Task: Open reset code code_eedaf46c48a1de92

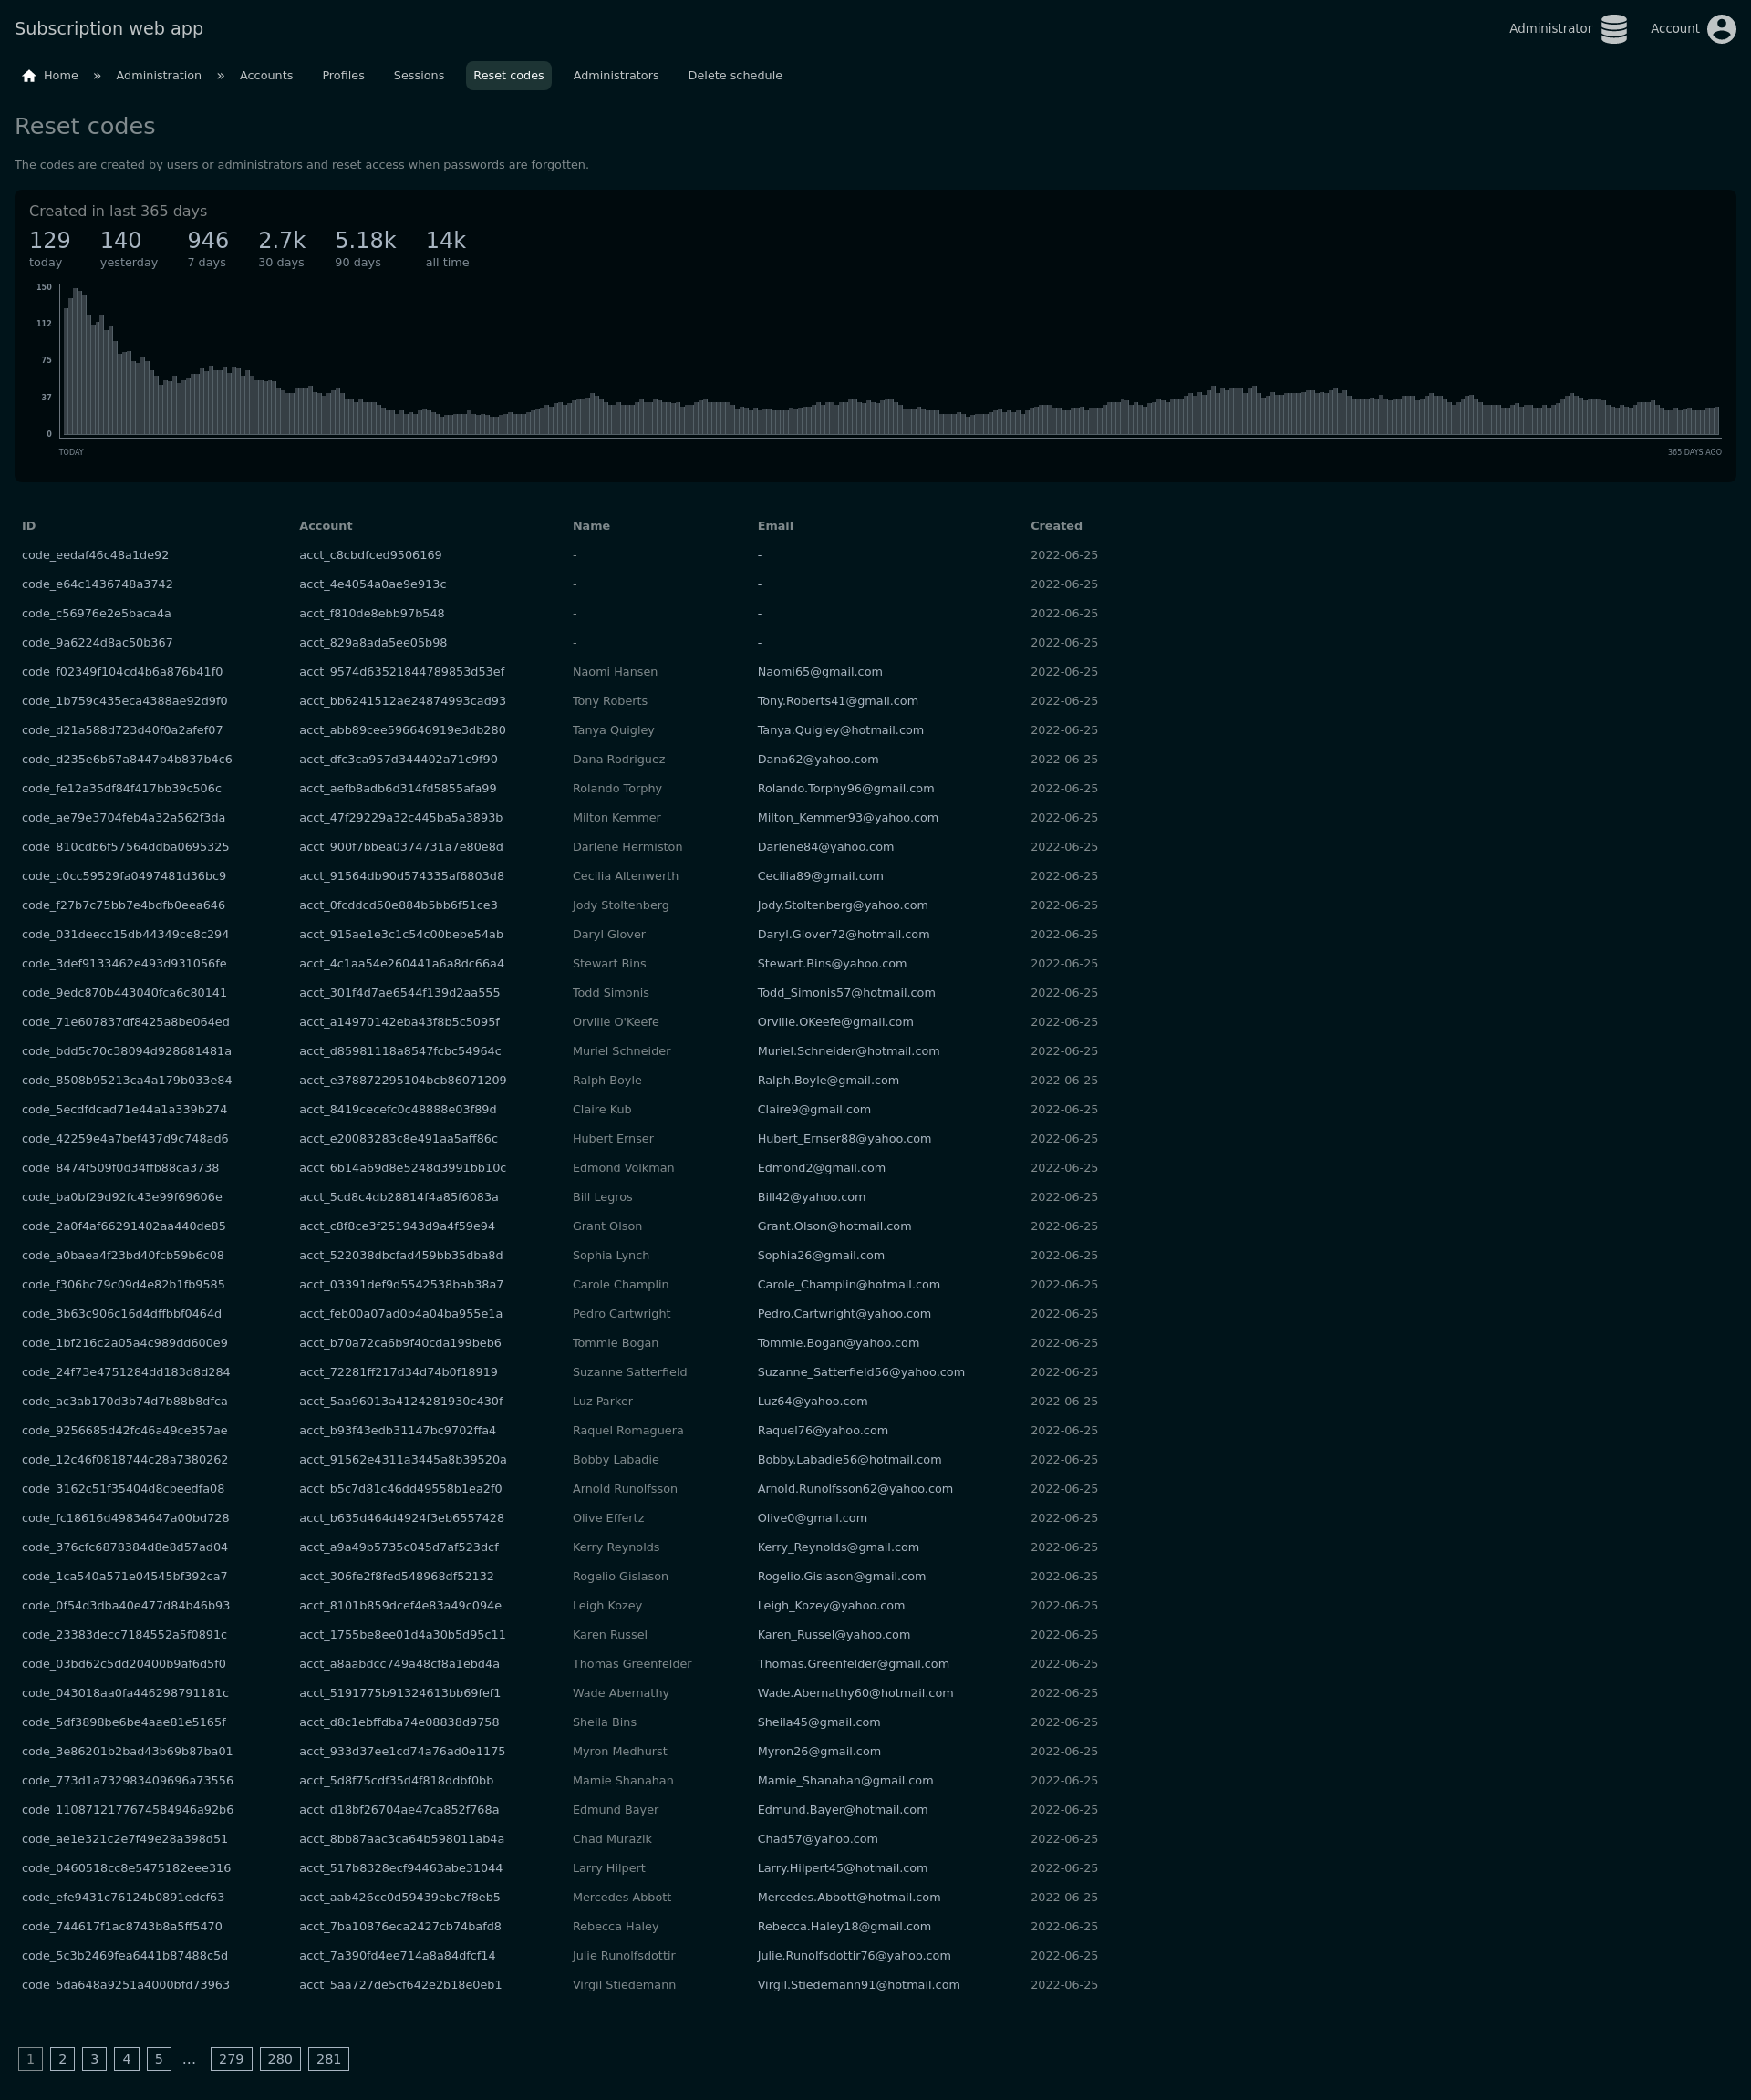Action: (x=95, y=555)
